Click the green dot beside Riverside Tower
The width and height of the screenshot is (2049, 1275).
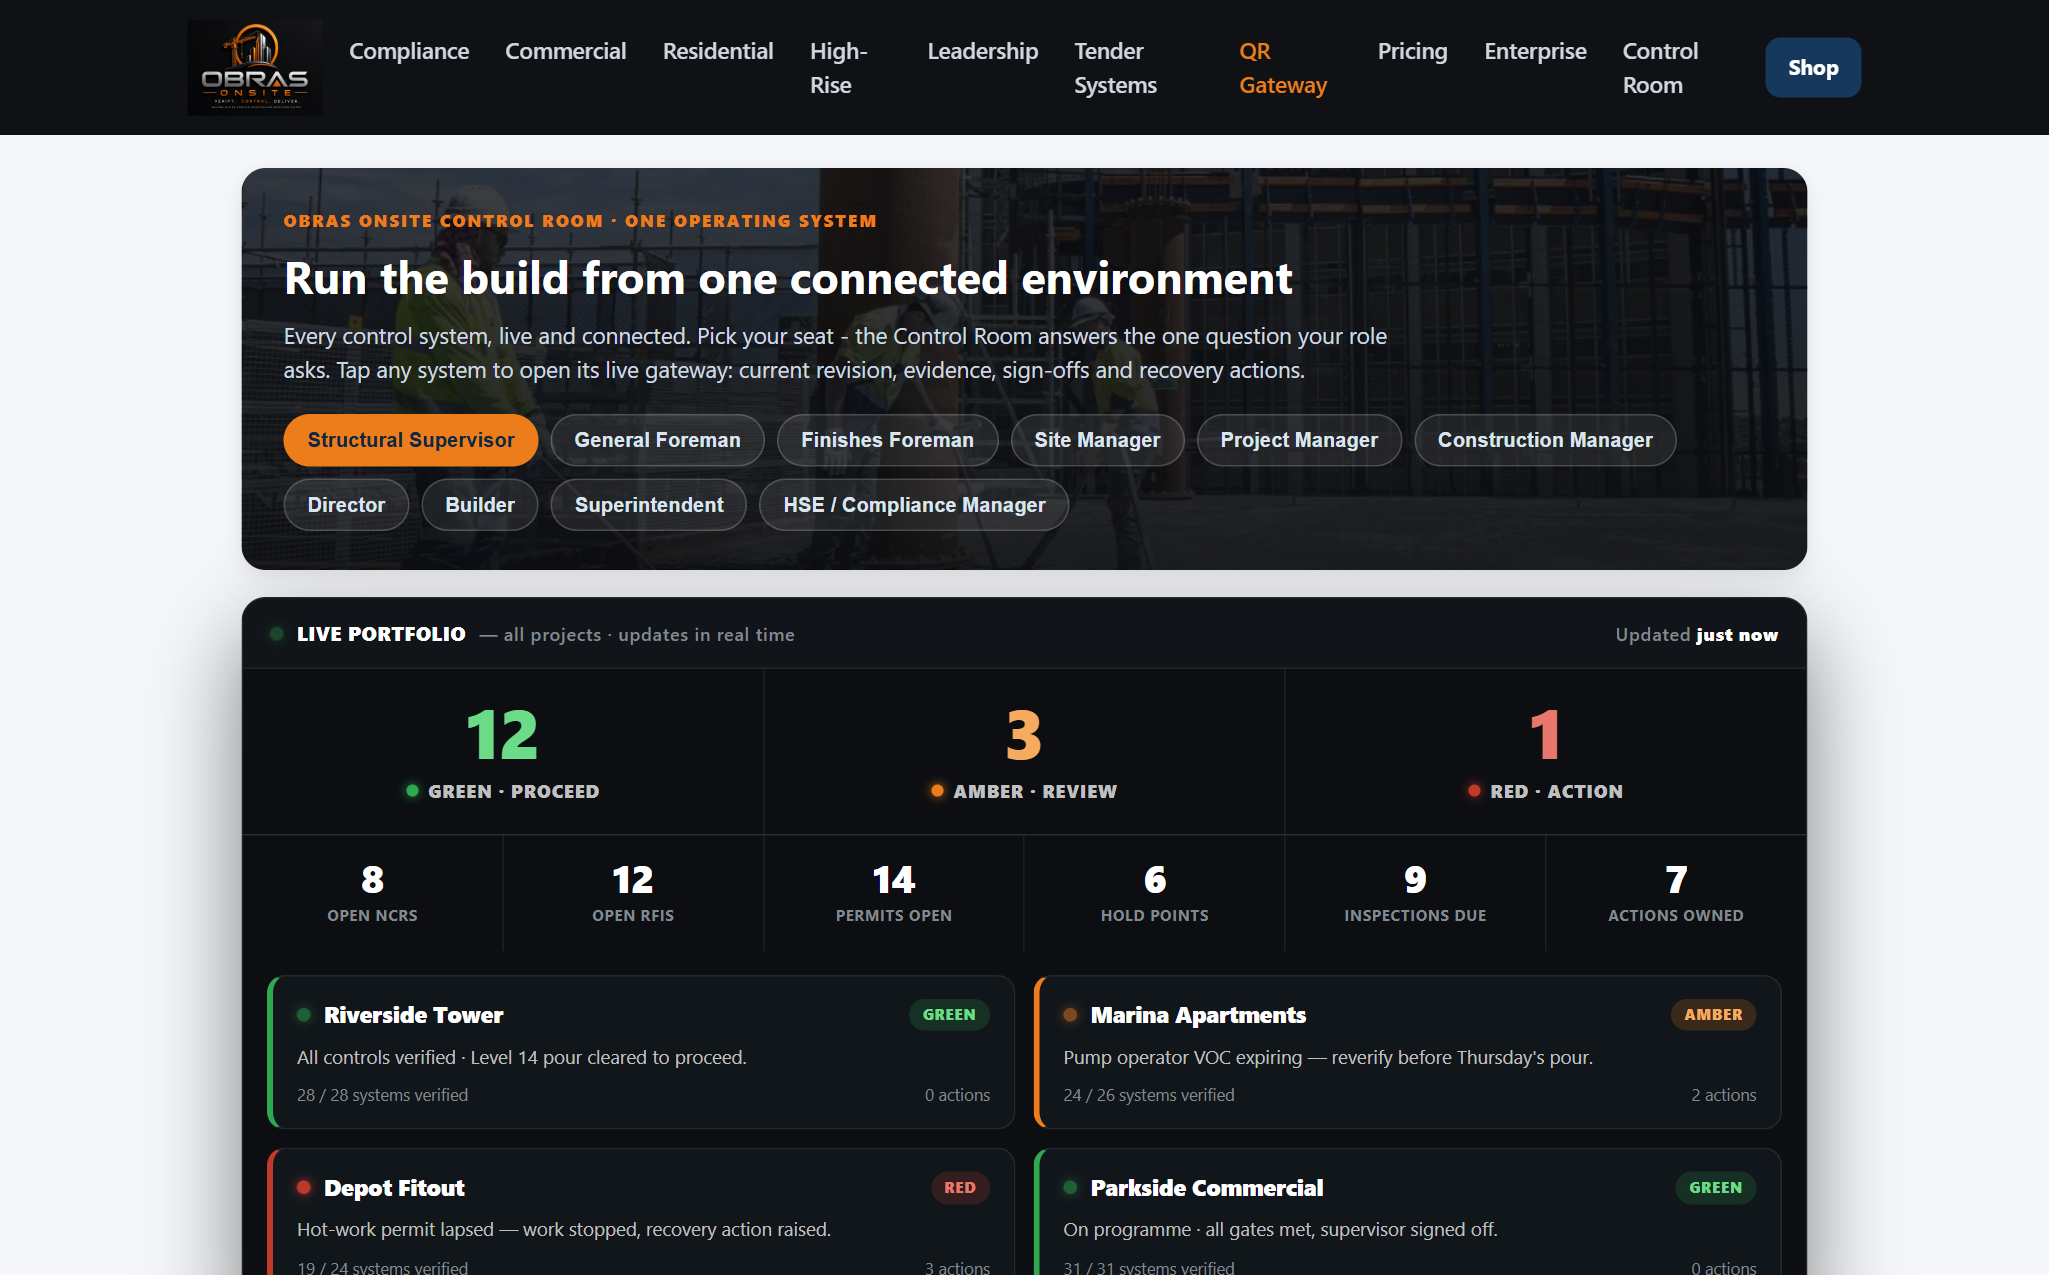pos(304,1015)
